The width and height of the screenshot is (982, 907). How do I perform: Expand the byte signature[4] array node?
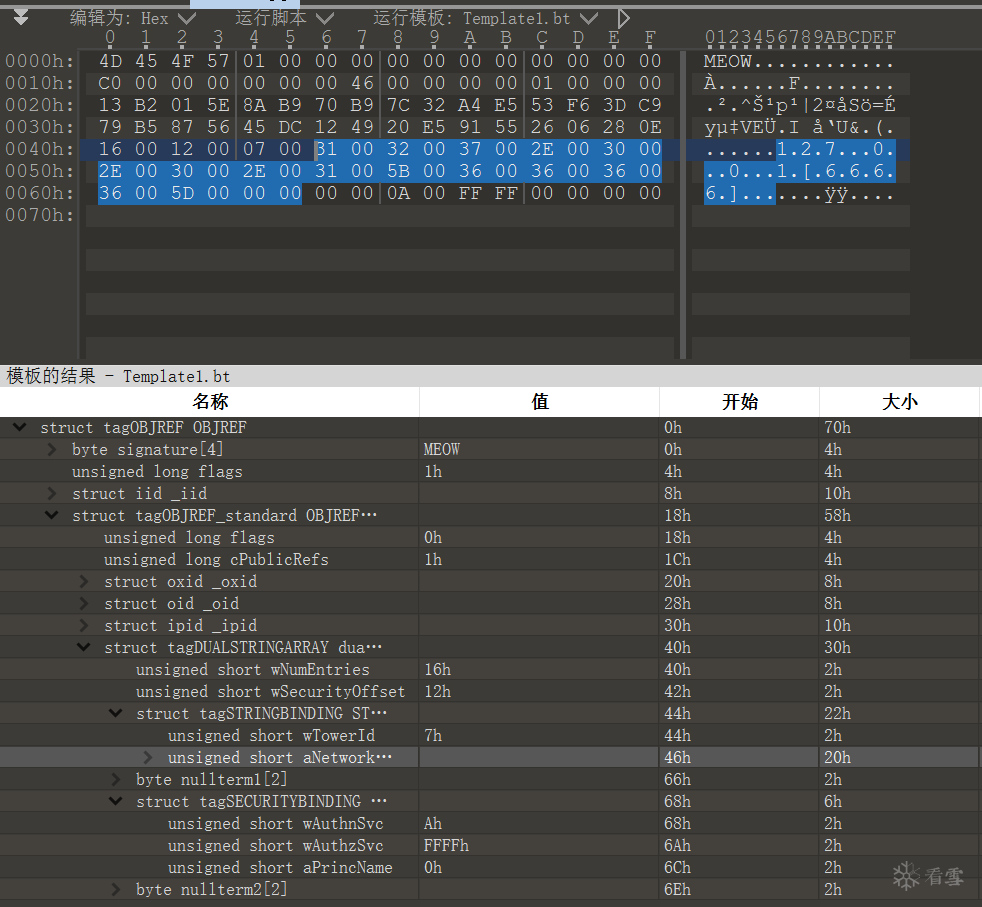click(52, 450)
